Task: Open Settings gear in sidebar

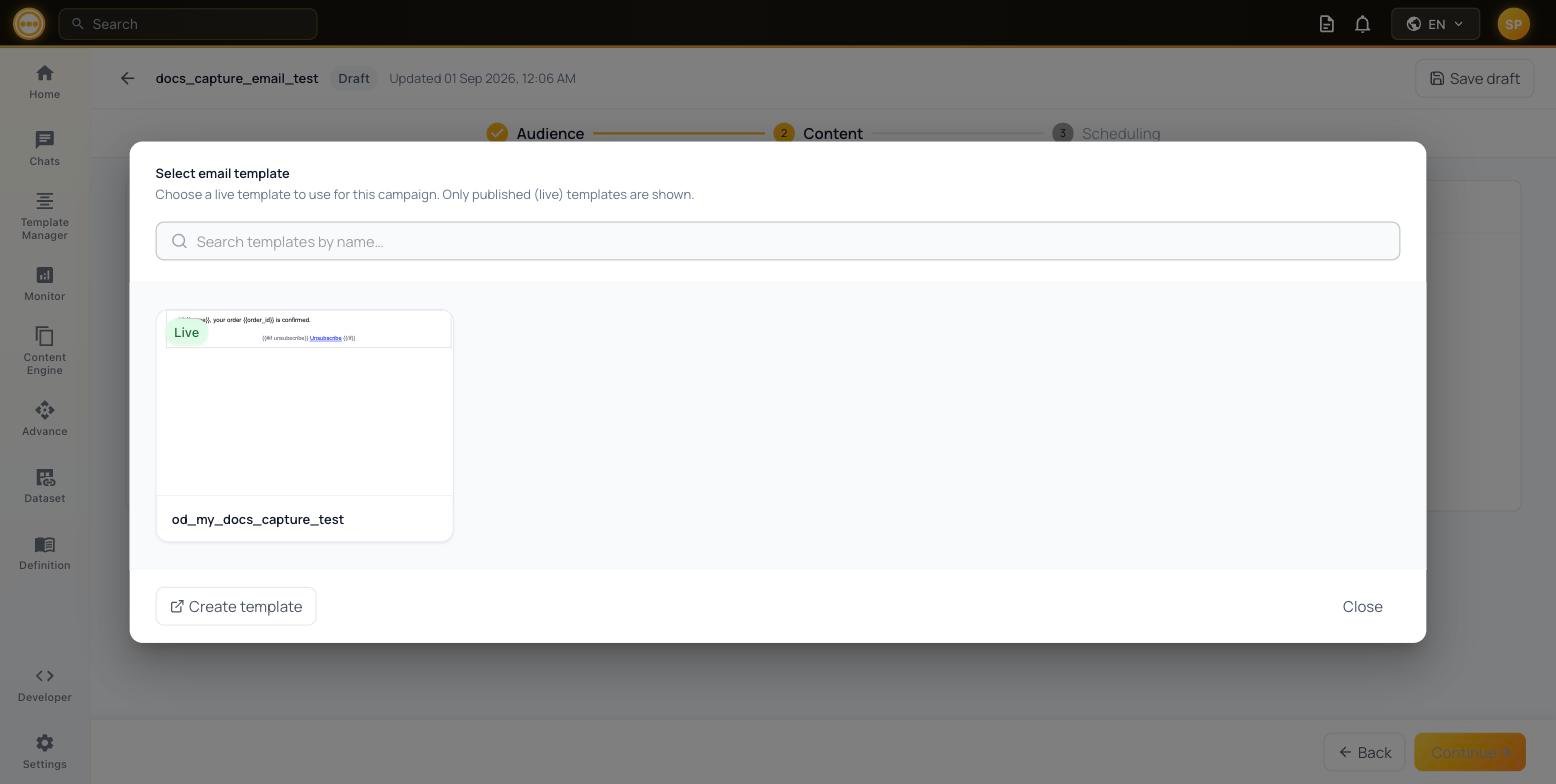Action: click(x=44, y=752)
